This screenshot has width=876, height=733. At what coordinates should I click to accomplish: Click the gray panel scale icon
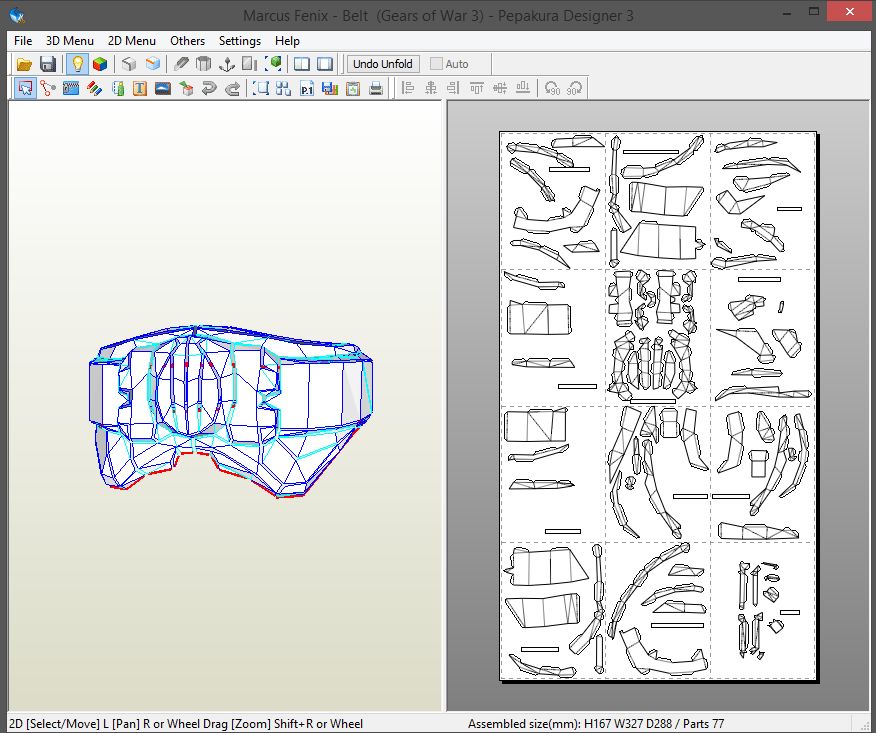[250, 64]
